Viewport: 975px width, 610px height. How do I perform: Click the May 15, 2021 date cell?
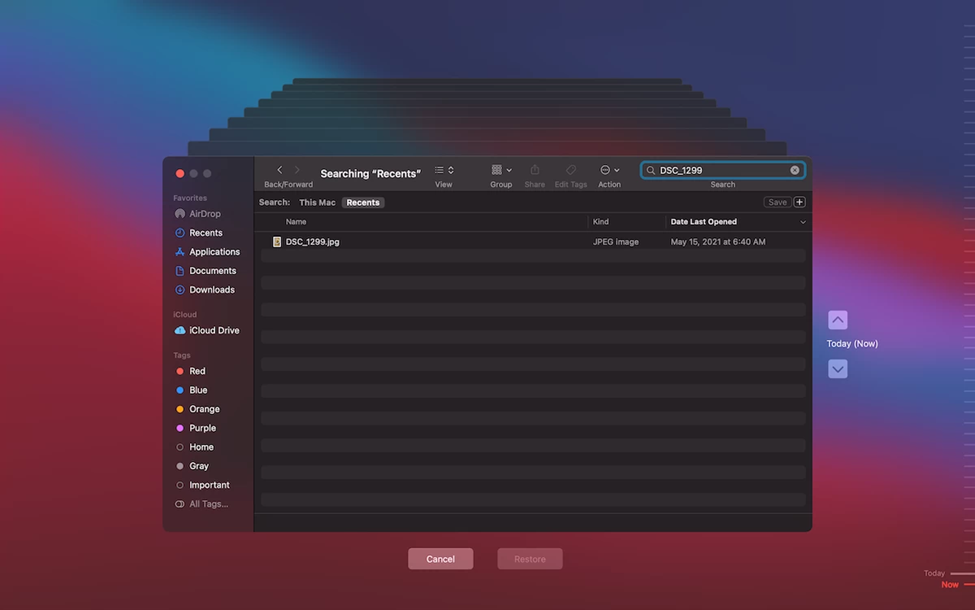tap(718, 242)
